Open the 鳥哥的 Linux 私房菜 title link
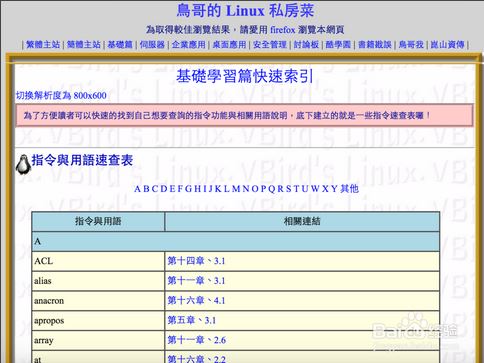The height and width of the screenshot is (363, 484). 245,10
